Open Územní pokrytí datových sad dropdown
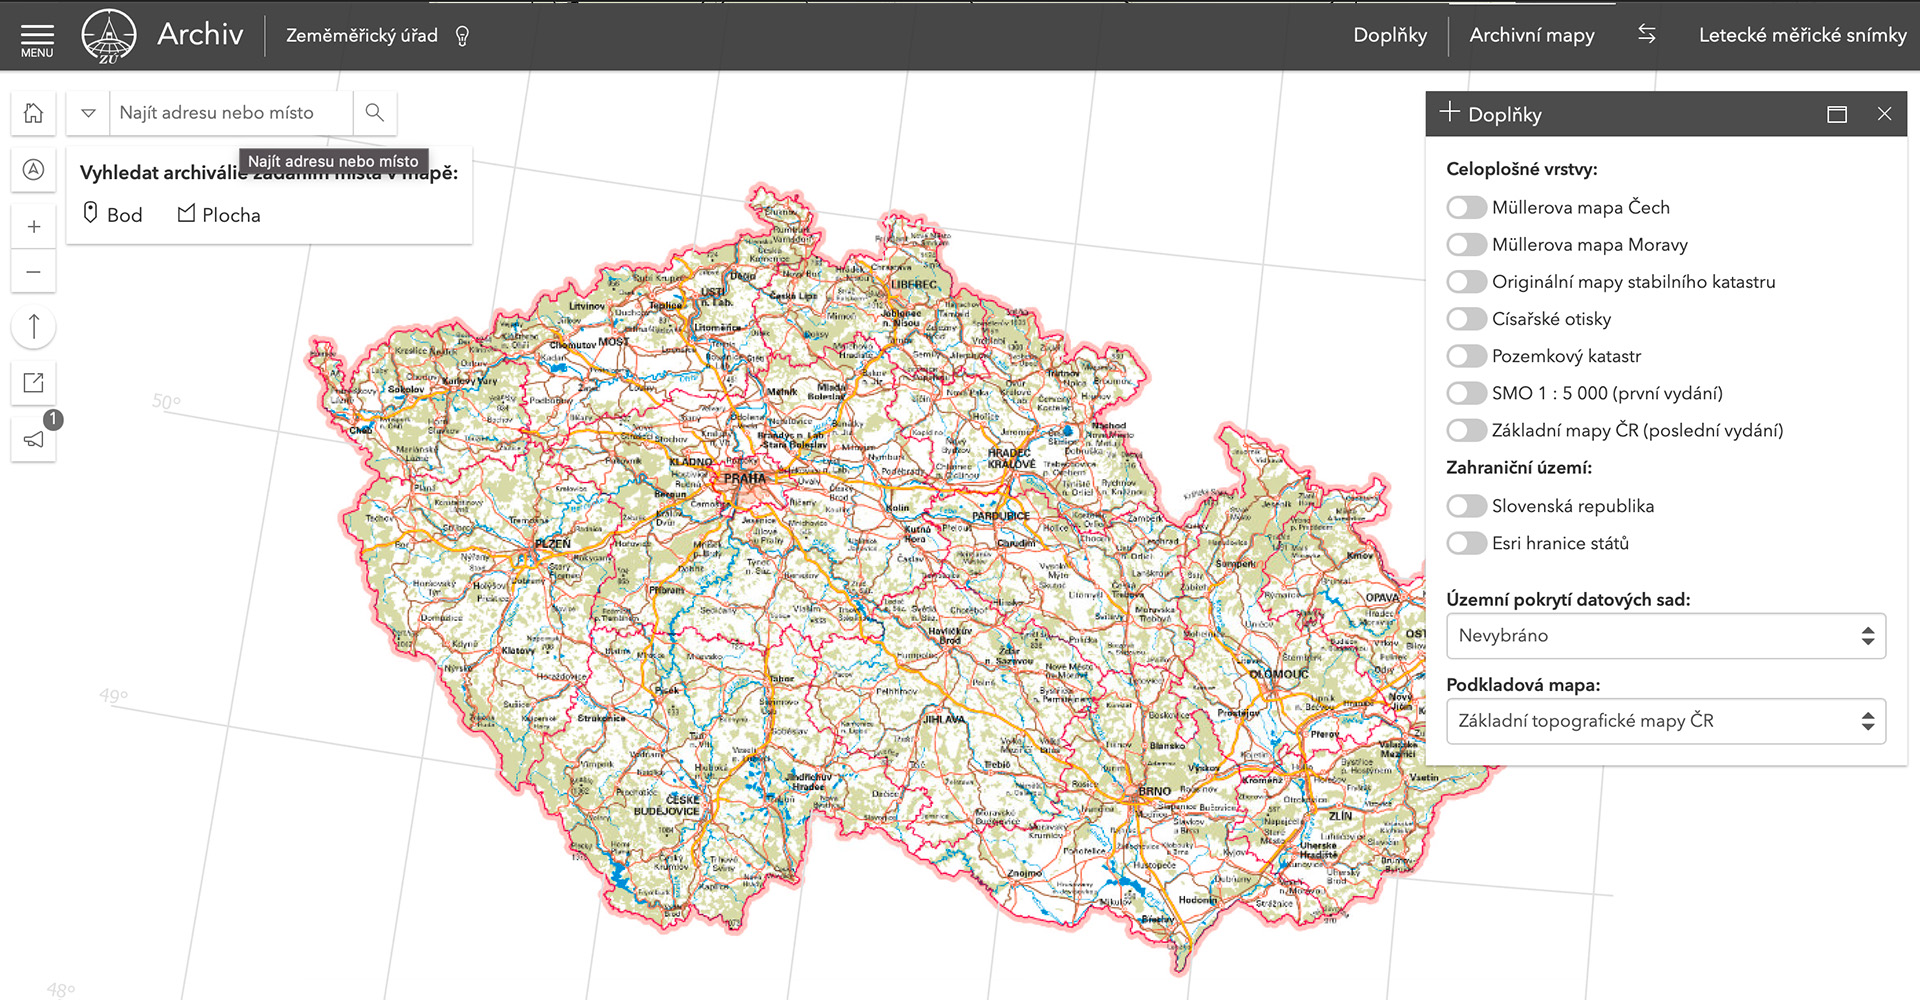Screen dimensions: 1920x1000 [x=1666, y=636]
